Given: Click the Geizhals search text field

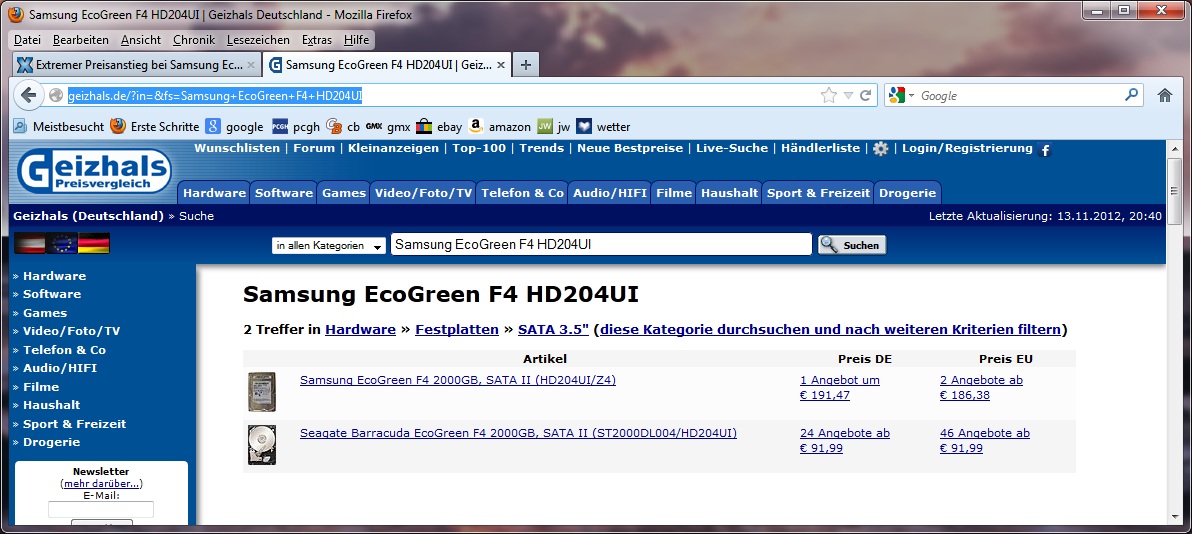Looking at the screenshot, I should [601, 245].
